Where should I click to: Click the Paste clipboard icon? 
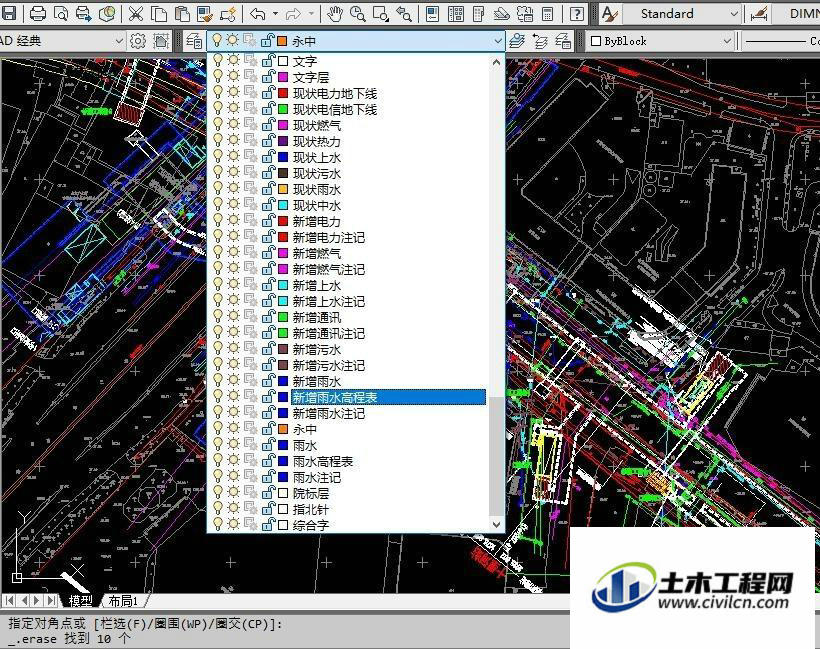point(182,13)
